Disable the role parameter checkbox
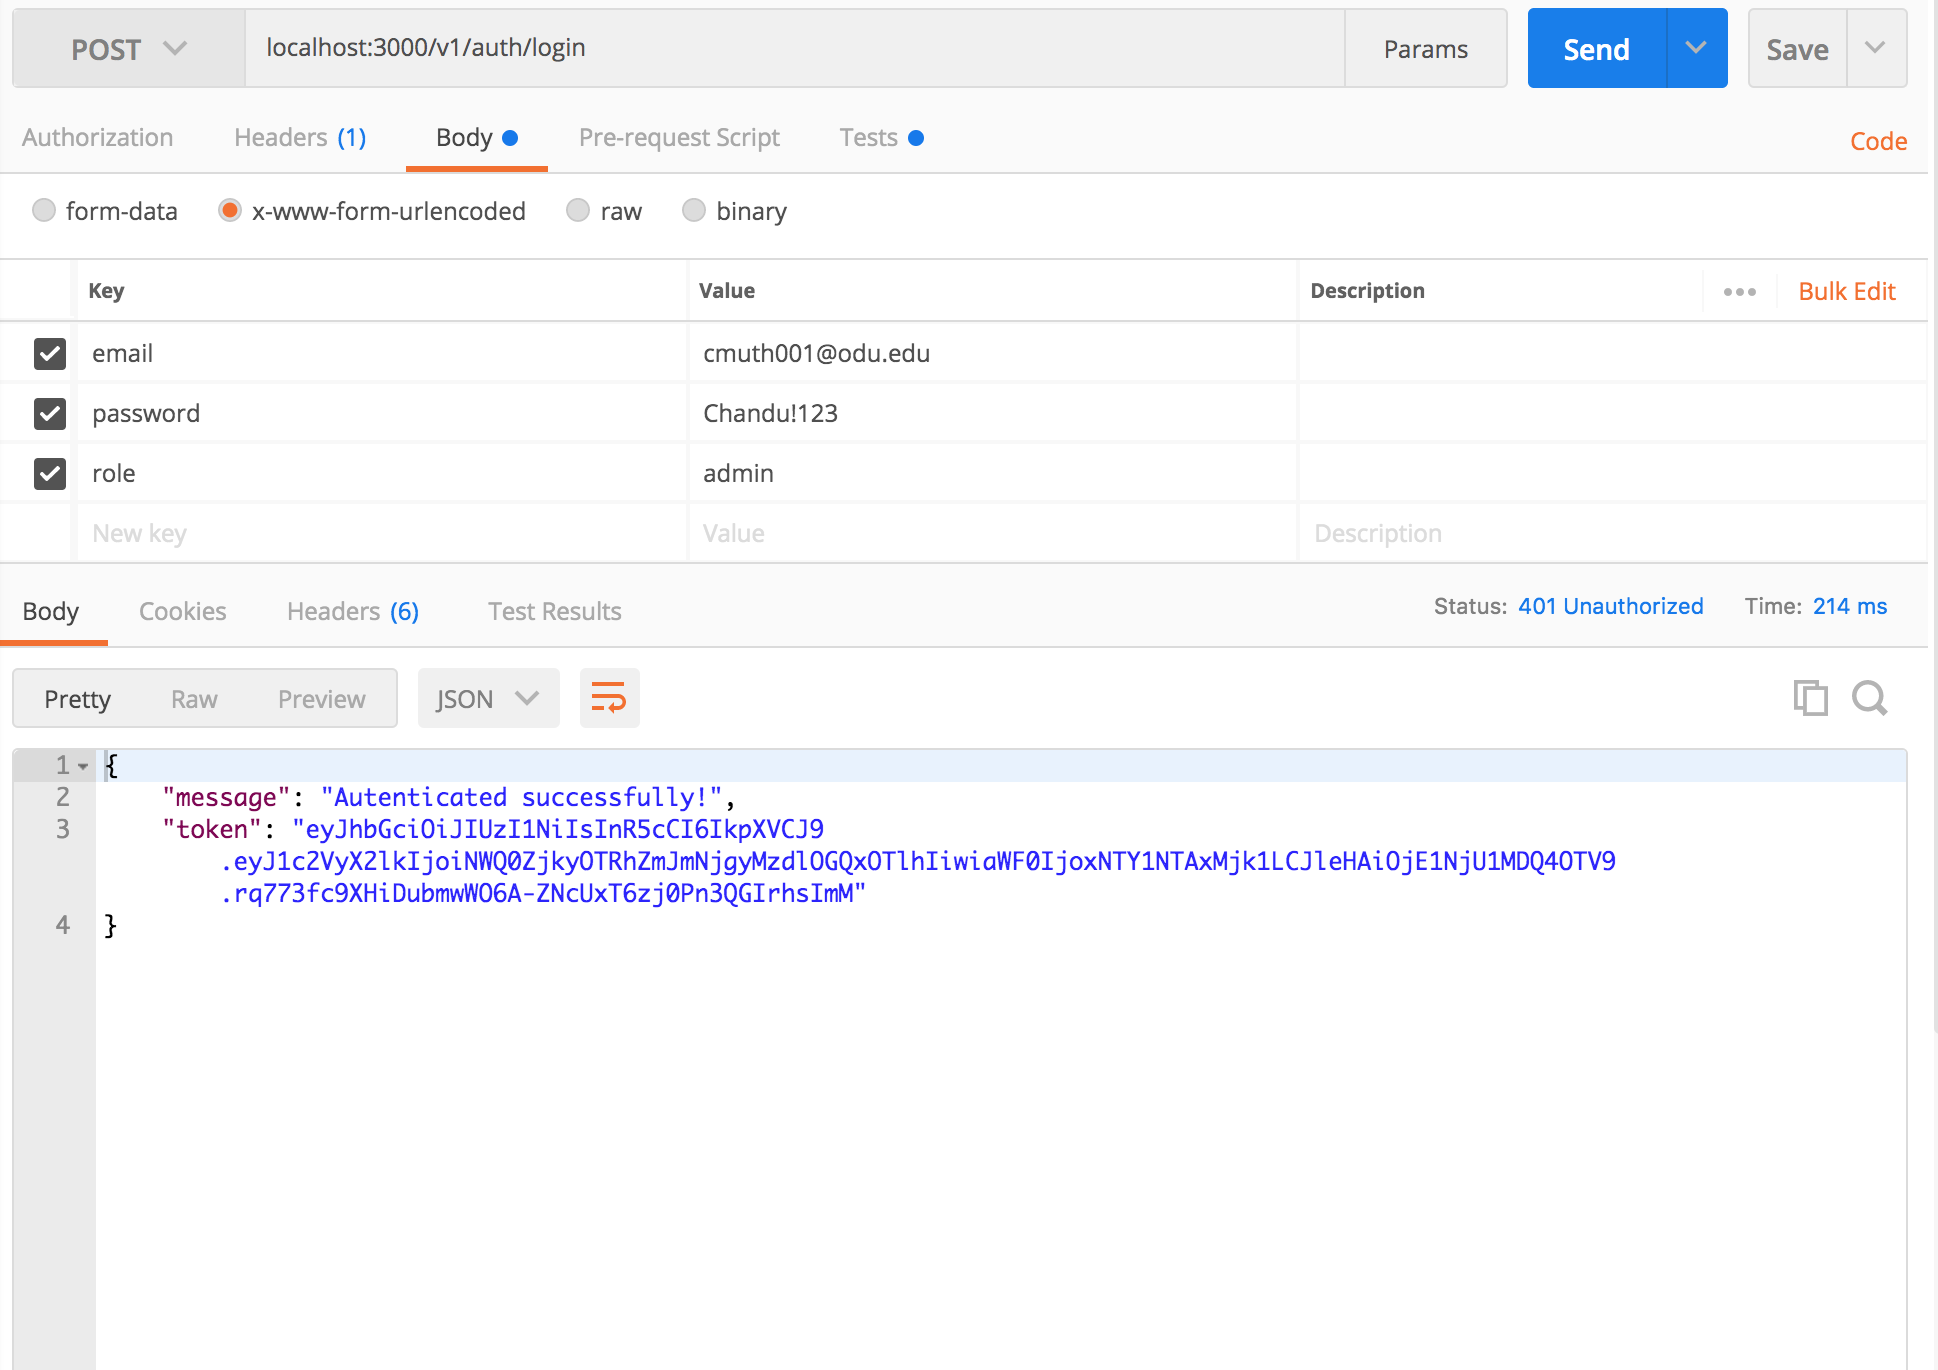Viewport: 1938px width, 1370px height. (x=50, y=473)
